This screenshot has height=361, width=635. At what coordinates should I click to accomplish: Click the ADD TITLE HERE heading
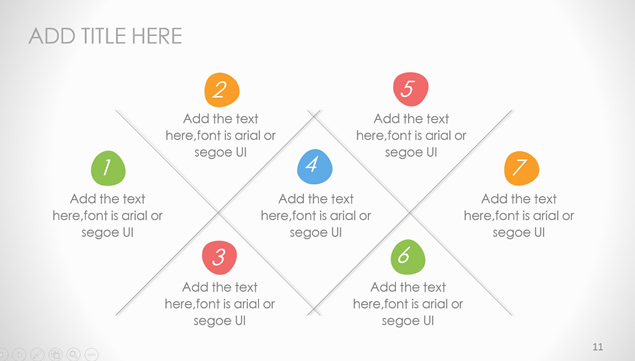(x=105, y=36)
